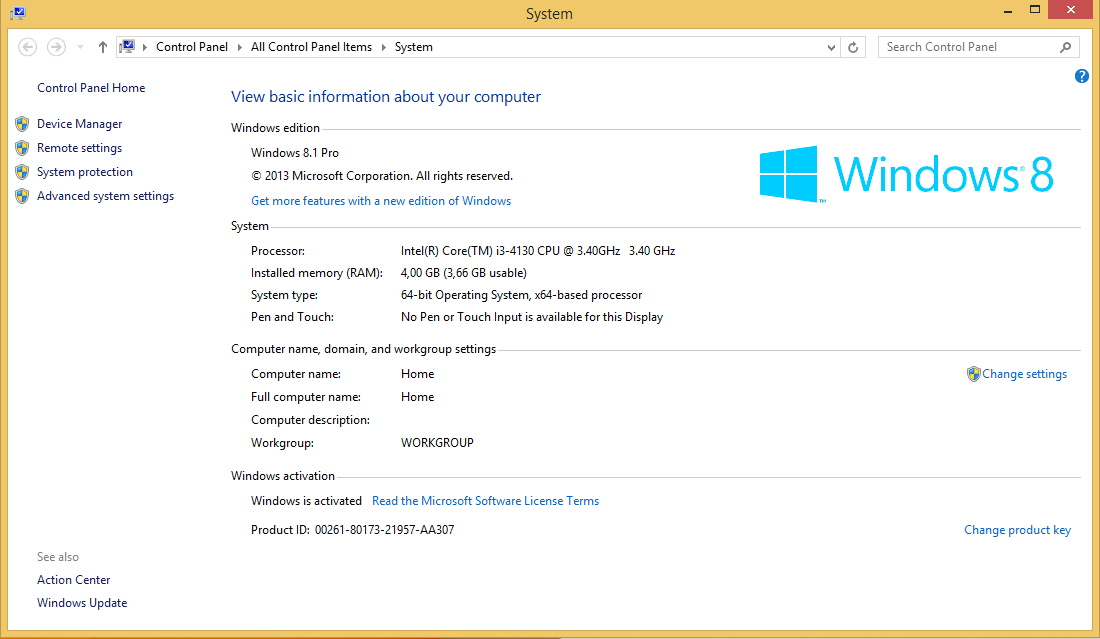Open Control Panel Home

(91, 88)
